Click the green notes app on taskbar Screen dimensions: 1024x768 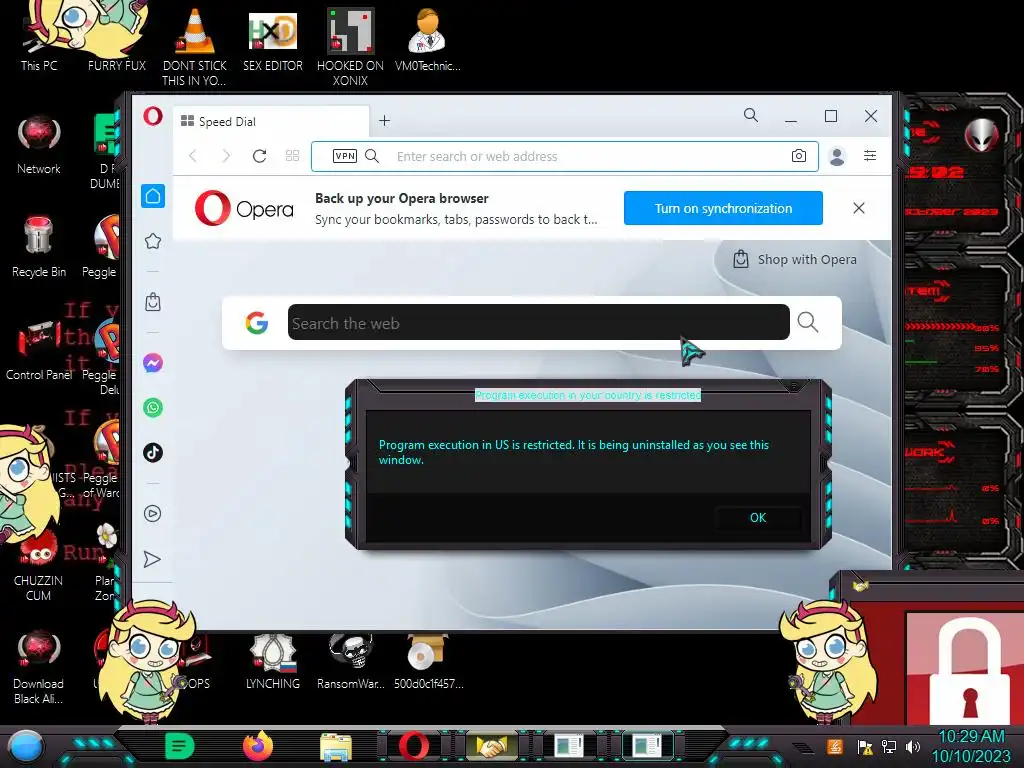(x=180, y=746)
